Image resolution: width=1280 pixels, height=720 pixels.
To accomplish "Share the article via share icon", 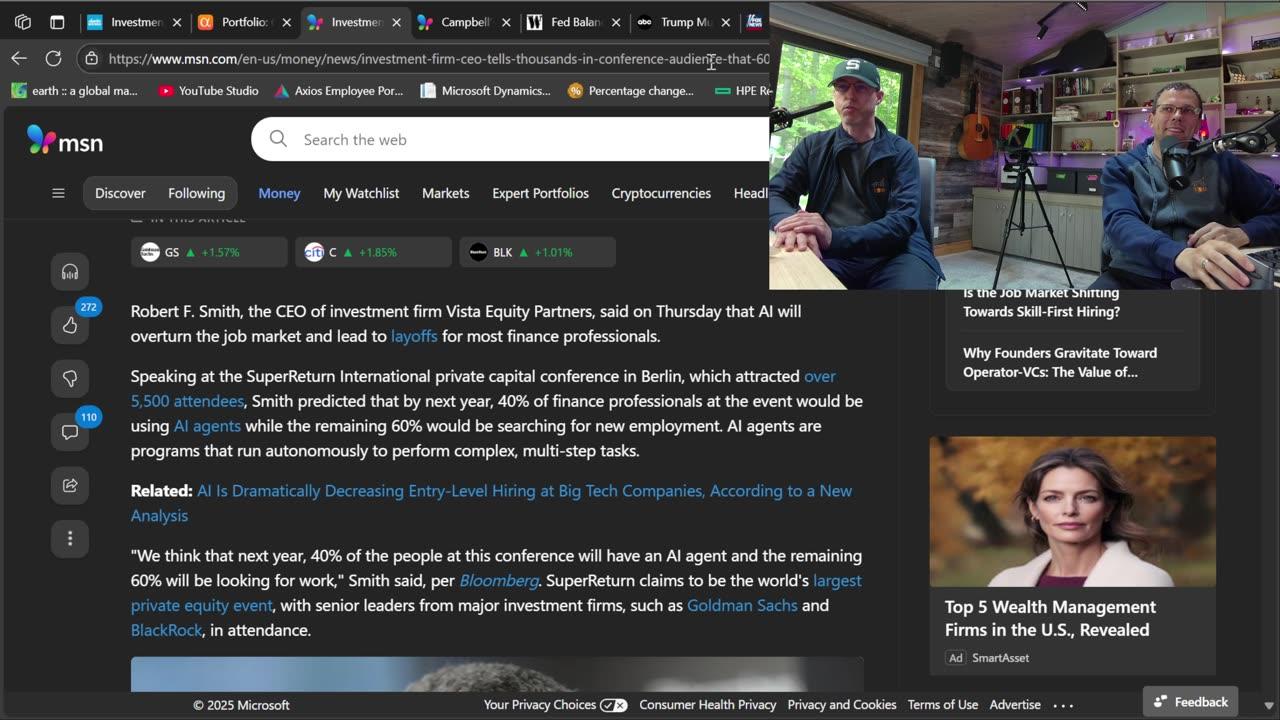I will 70,485.
